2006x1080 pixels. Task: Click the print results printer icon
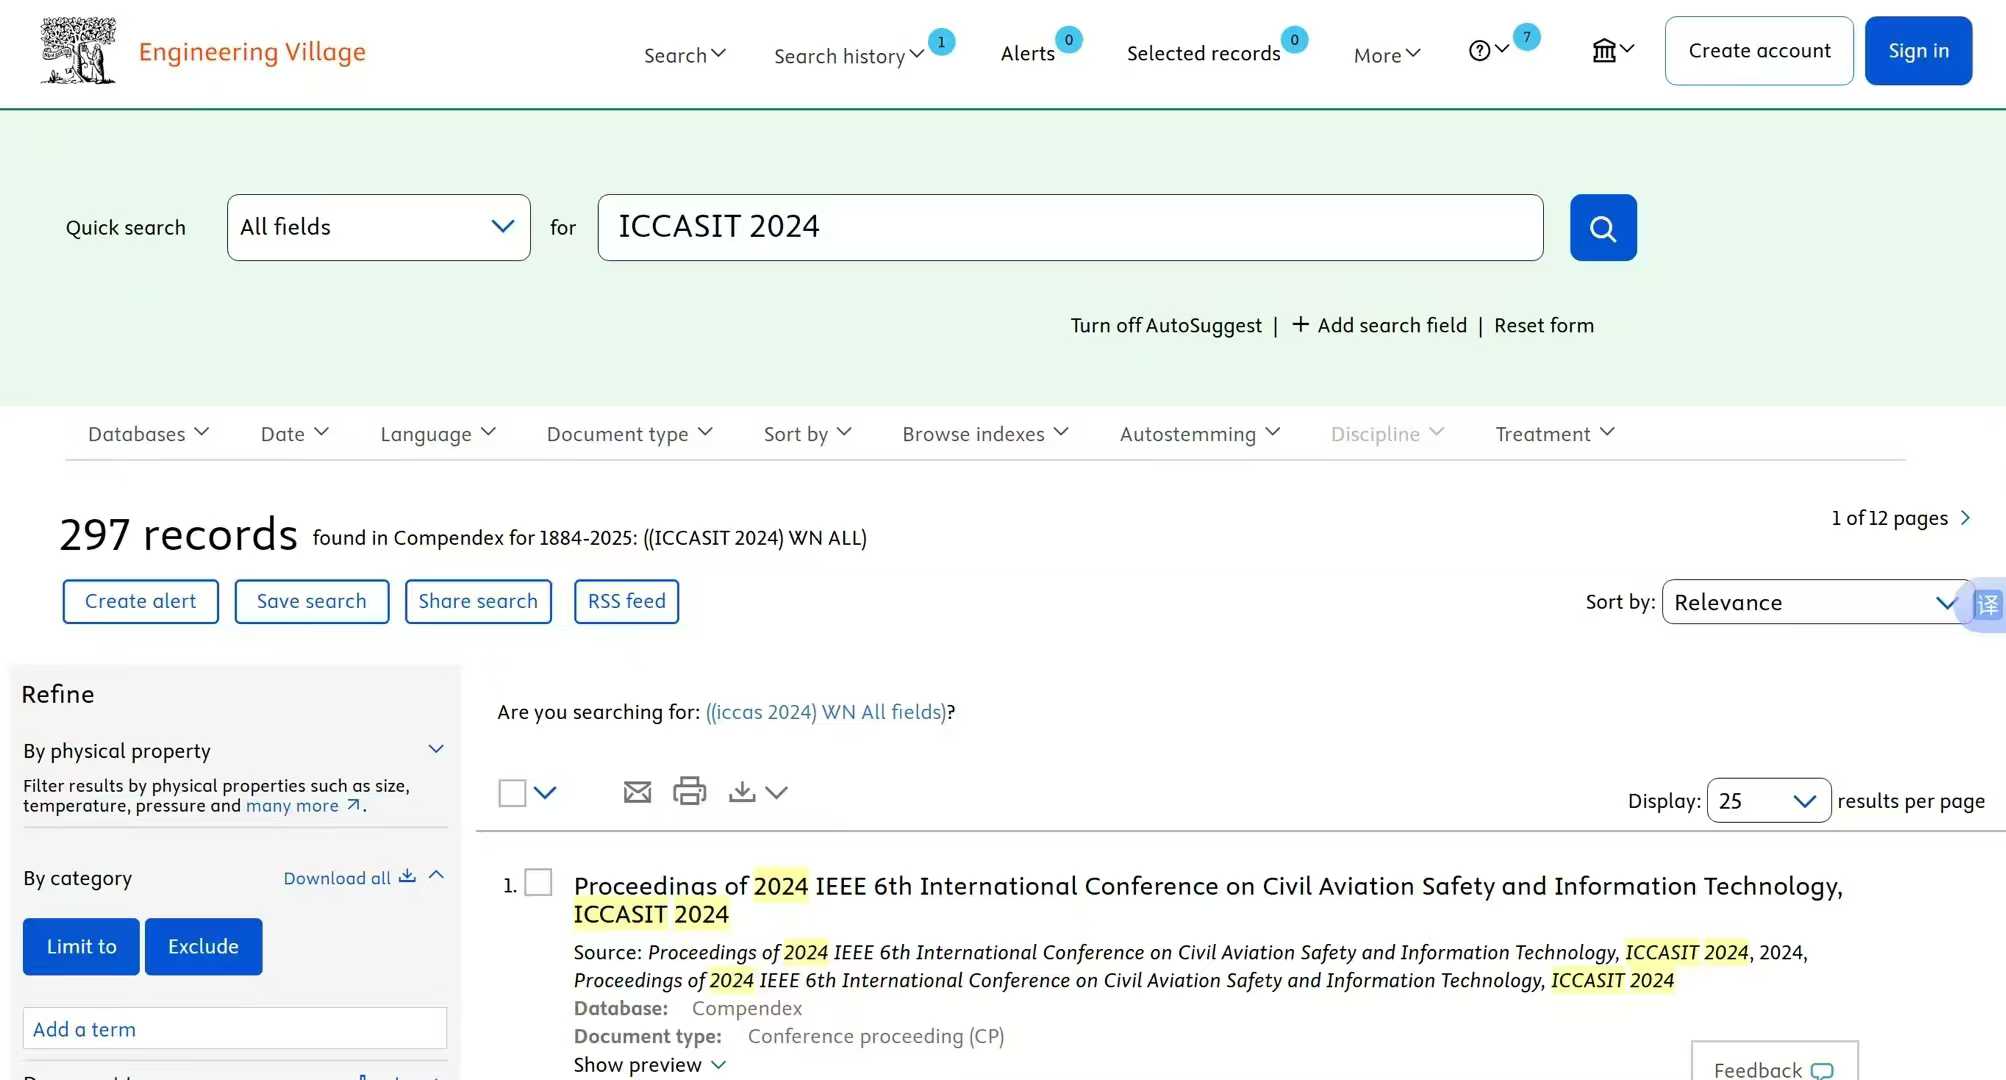689,791
